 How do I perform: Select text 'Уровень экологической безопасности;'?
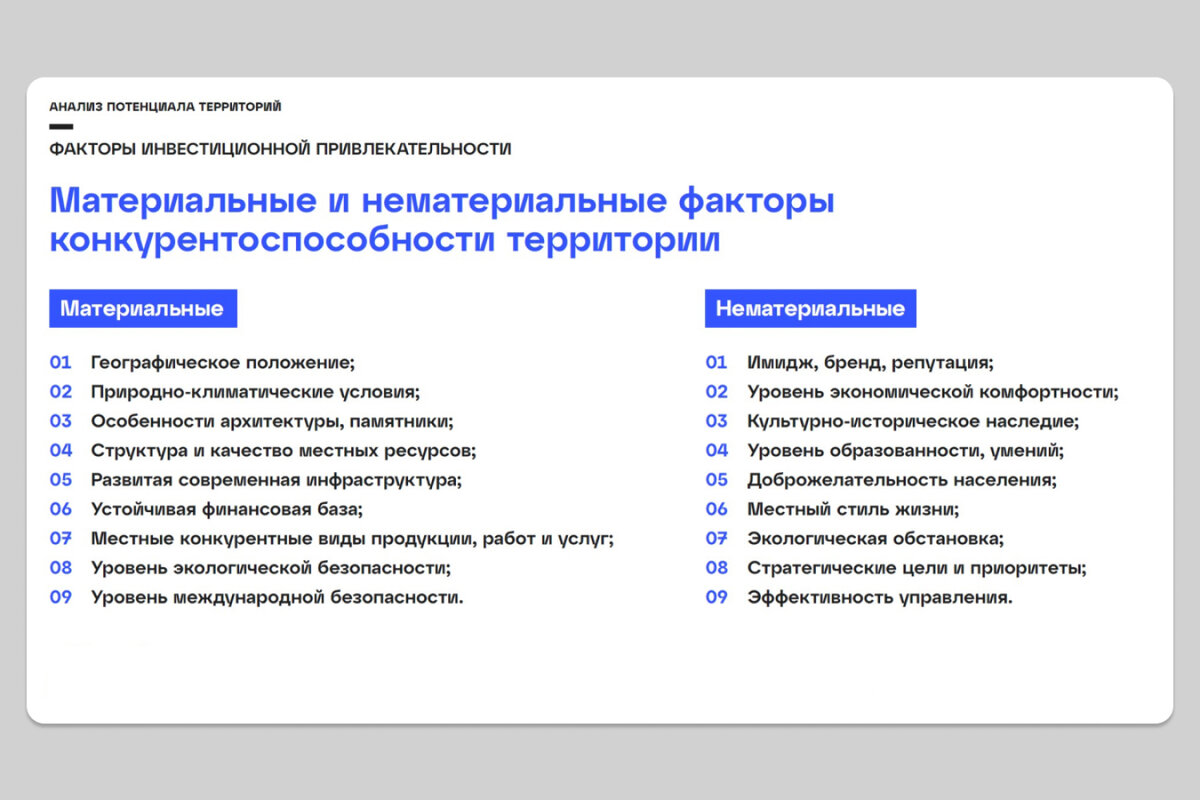coord(271,568)
